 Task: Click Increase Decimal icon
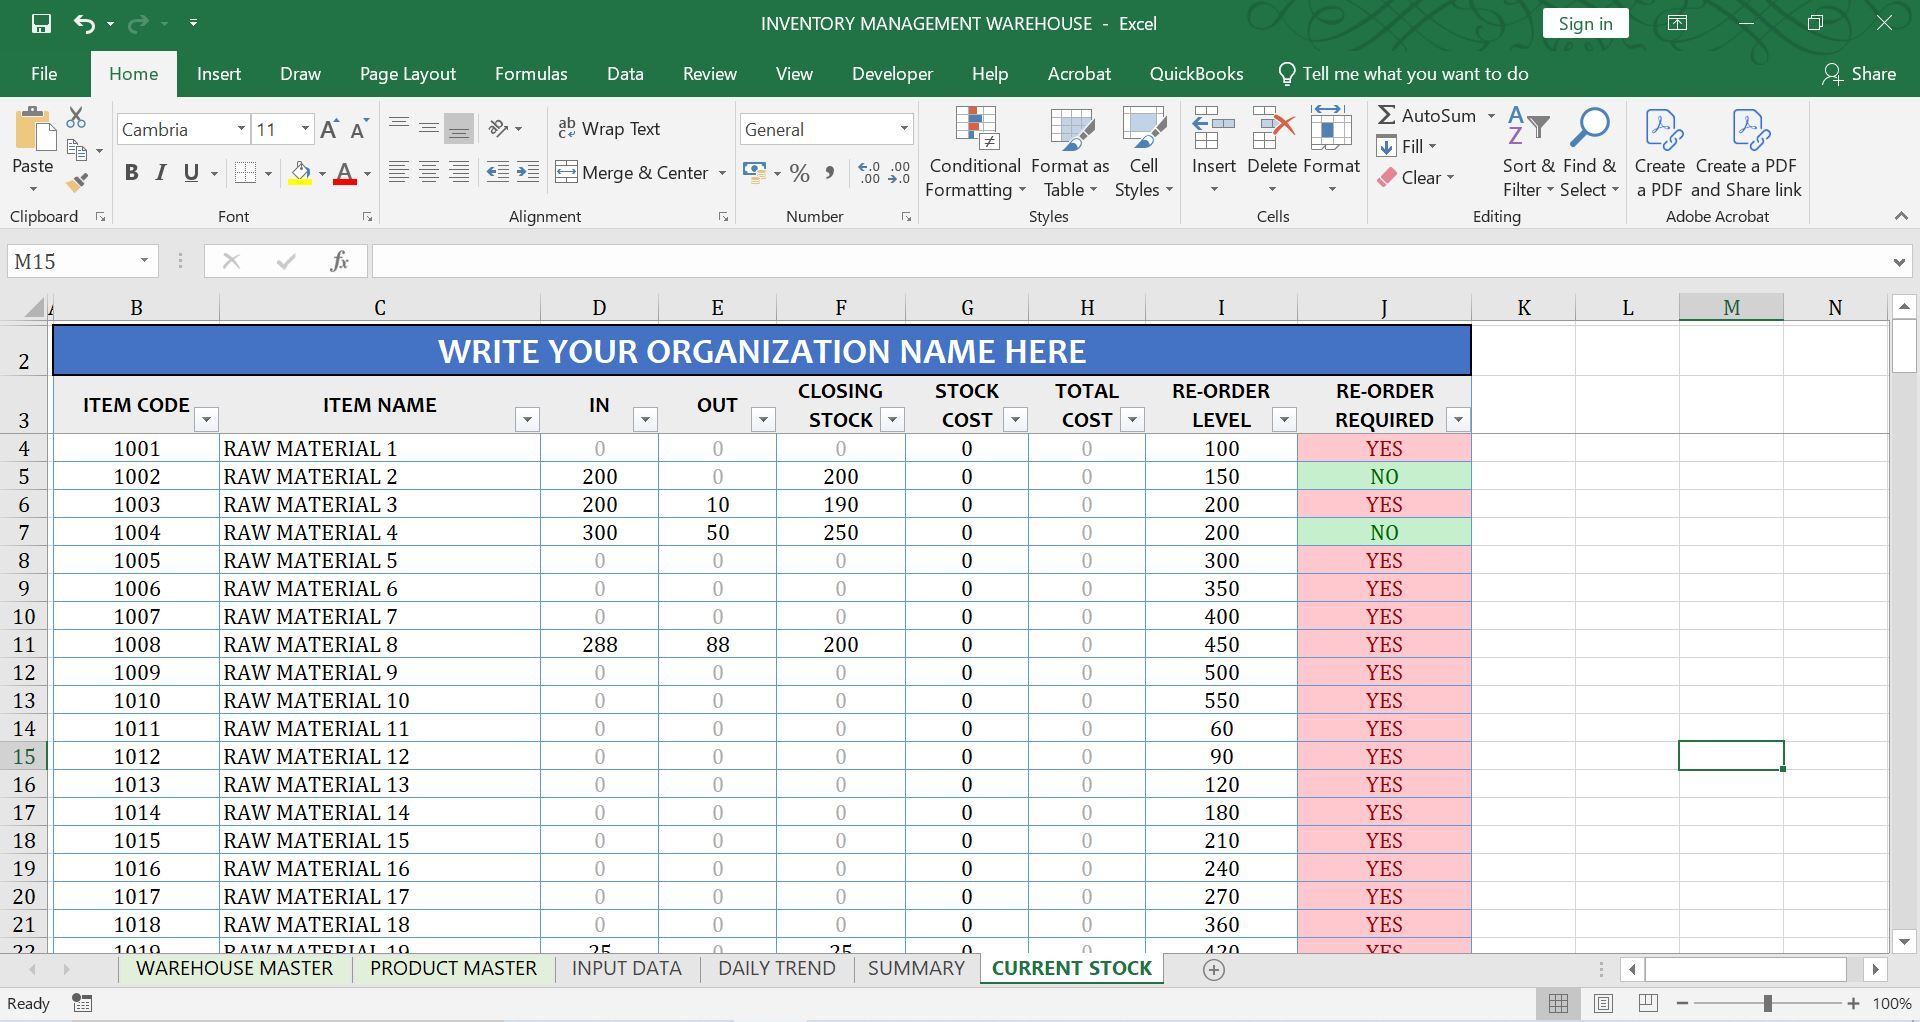tap(869, 173)
